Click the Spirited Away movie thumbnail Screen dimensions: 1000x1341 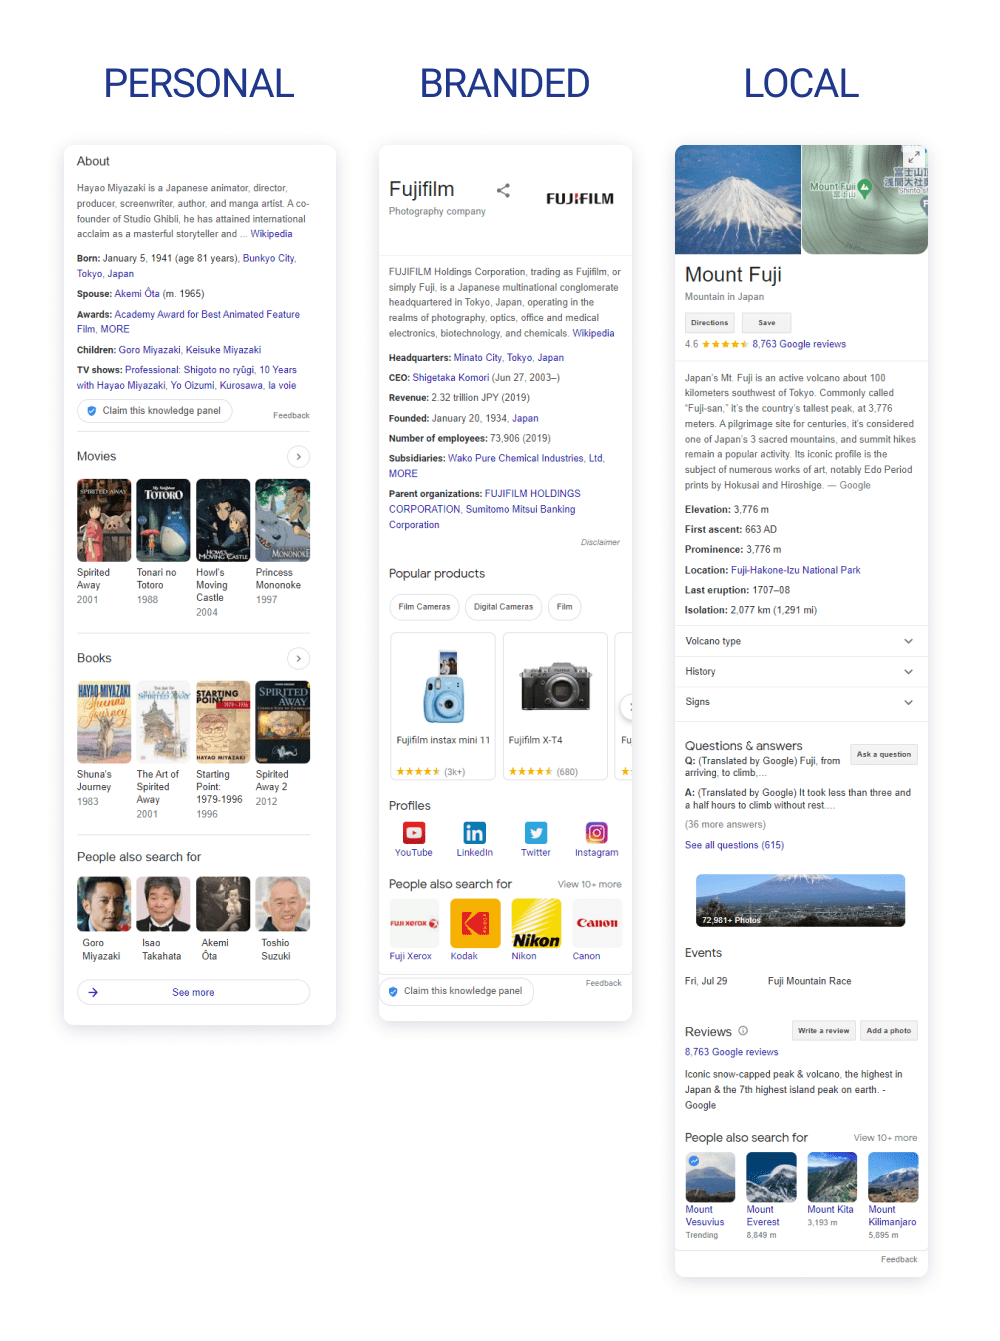(x=104, y=519)
